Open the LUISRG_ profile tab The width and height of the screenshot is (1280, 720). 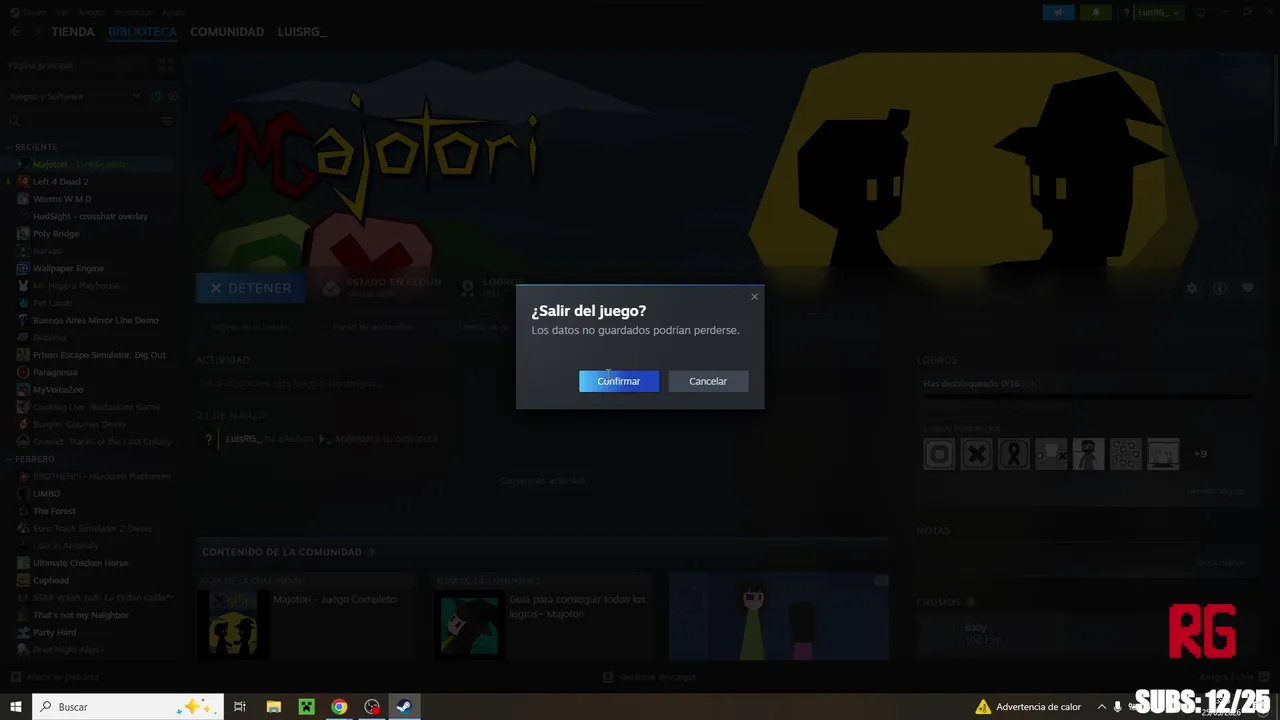[302, 32]
